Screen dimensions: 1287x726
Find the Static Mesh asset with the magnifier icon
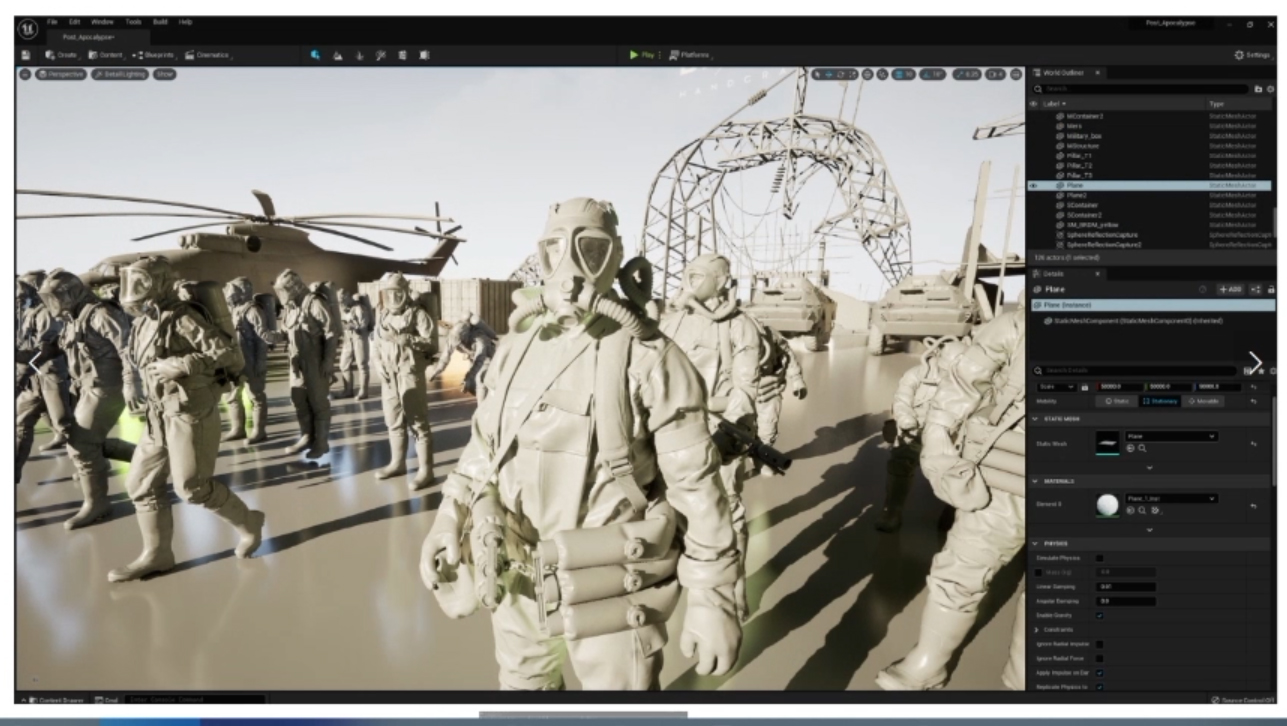(x=1141, y=449)
